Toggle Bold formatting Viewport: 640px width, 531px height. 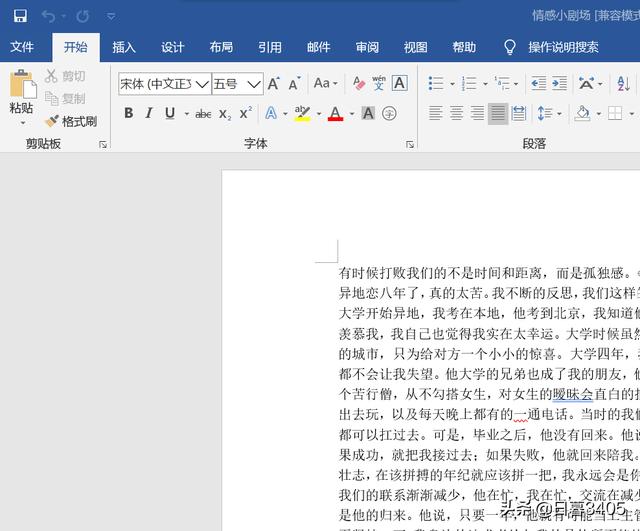[x=128, y=114]
